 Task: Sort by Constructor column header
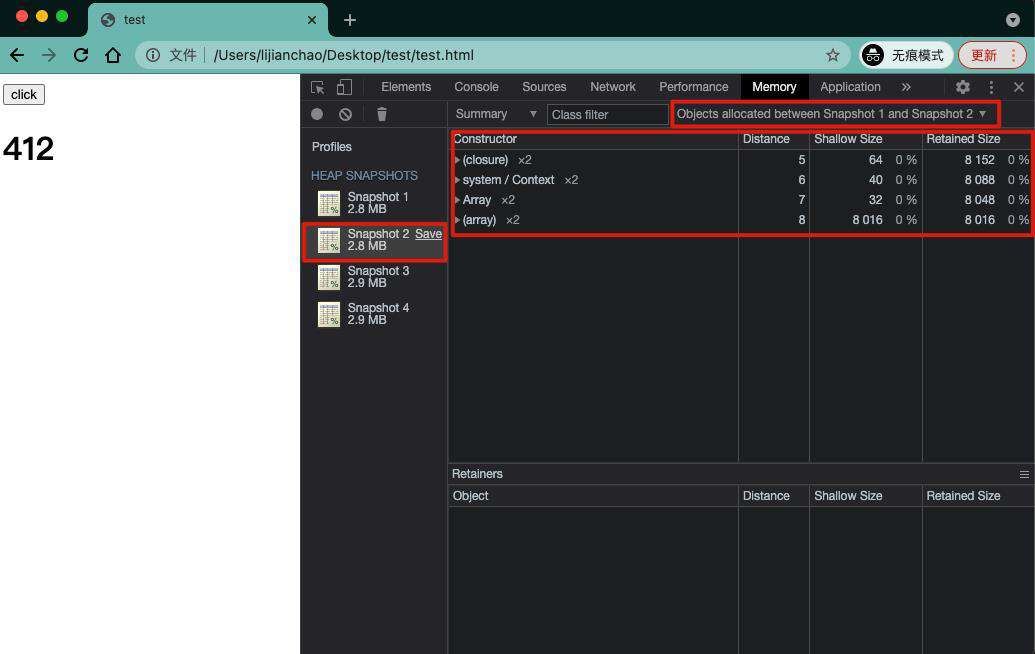(x=593, y=139)
